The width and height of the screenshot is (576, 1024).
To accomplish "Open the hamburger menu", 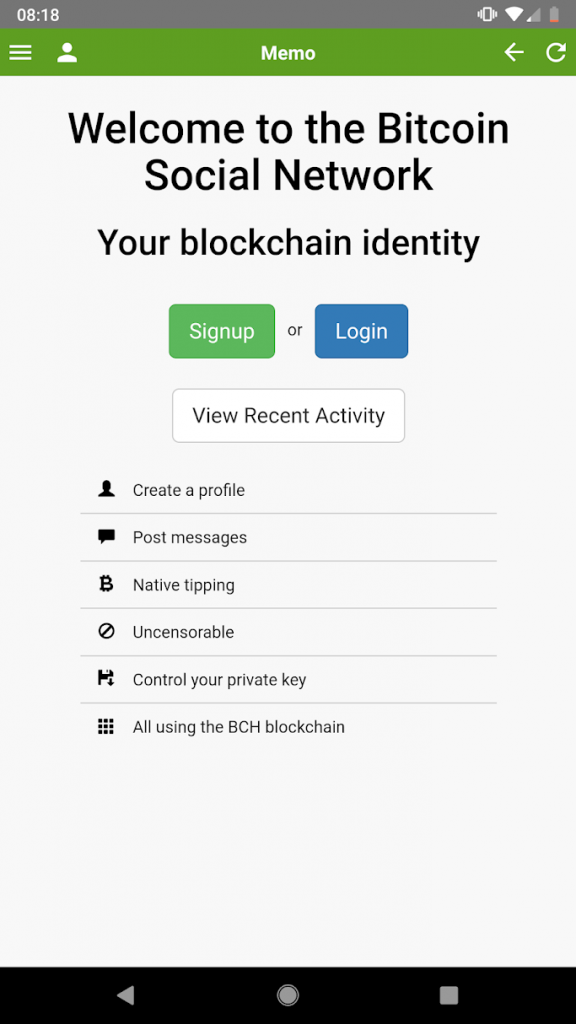I will pos(20,53).
